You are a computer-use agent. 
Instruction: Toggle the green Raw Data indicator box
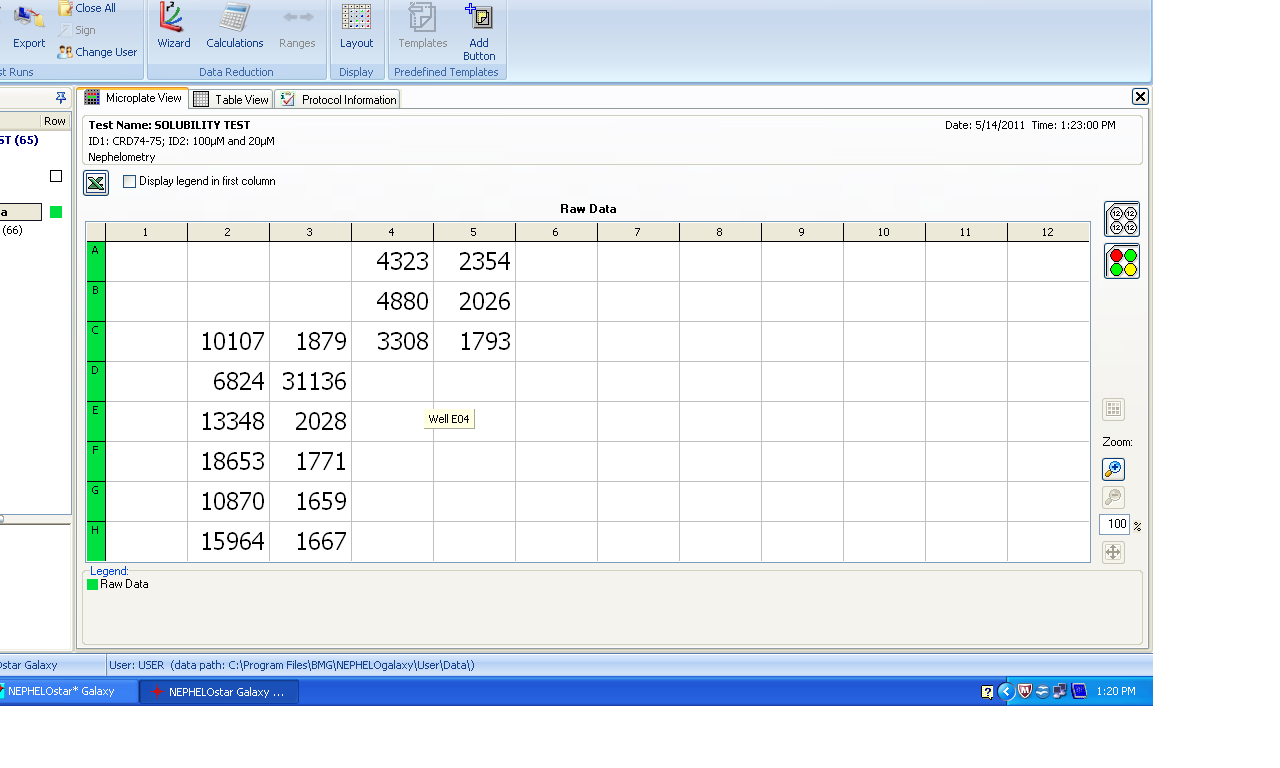(x=56, y=212)
